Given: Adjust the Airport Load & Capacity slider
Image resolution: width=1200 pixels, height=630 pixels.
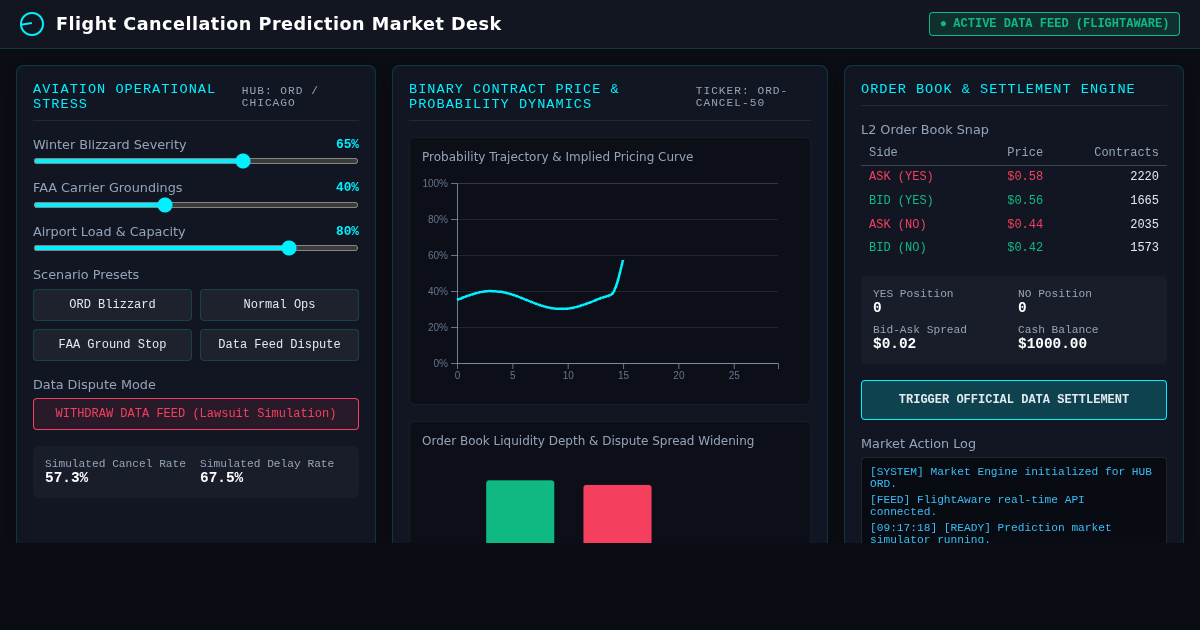Looking at the screenshot, I should click(x=196, y=248).
